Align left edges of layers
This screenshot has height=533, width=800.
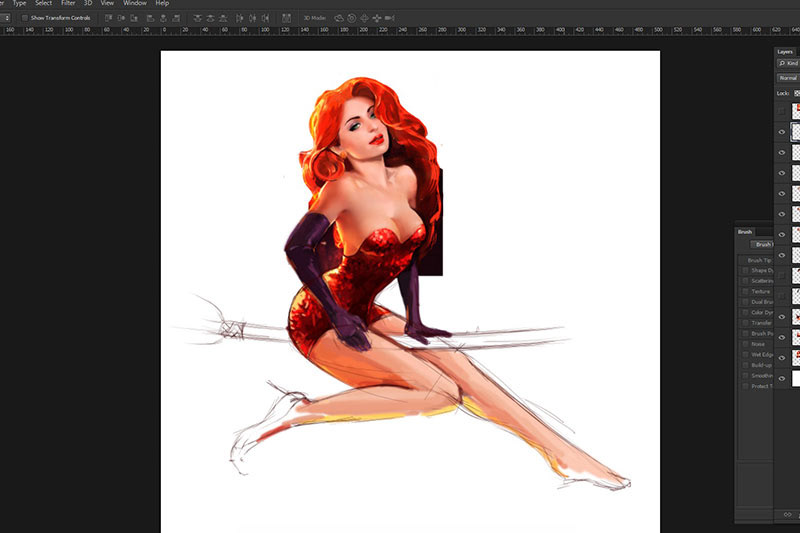[150, 18]
